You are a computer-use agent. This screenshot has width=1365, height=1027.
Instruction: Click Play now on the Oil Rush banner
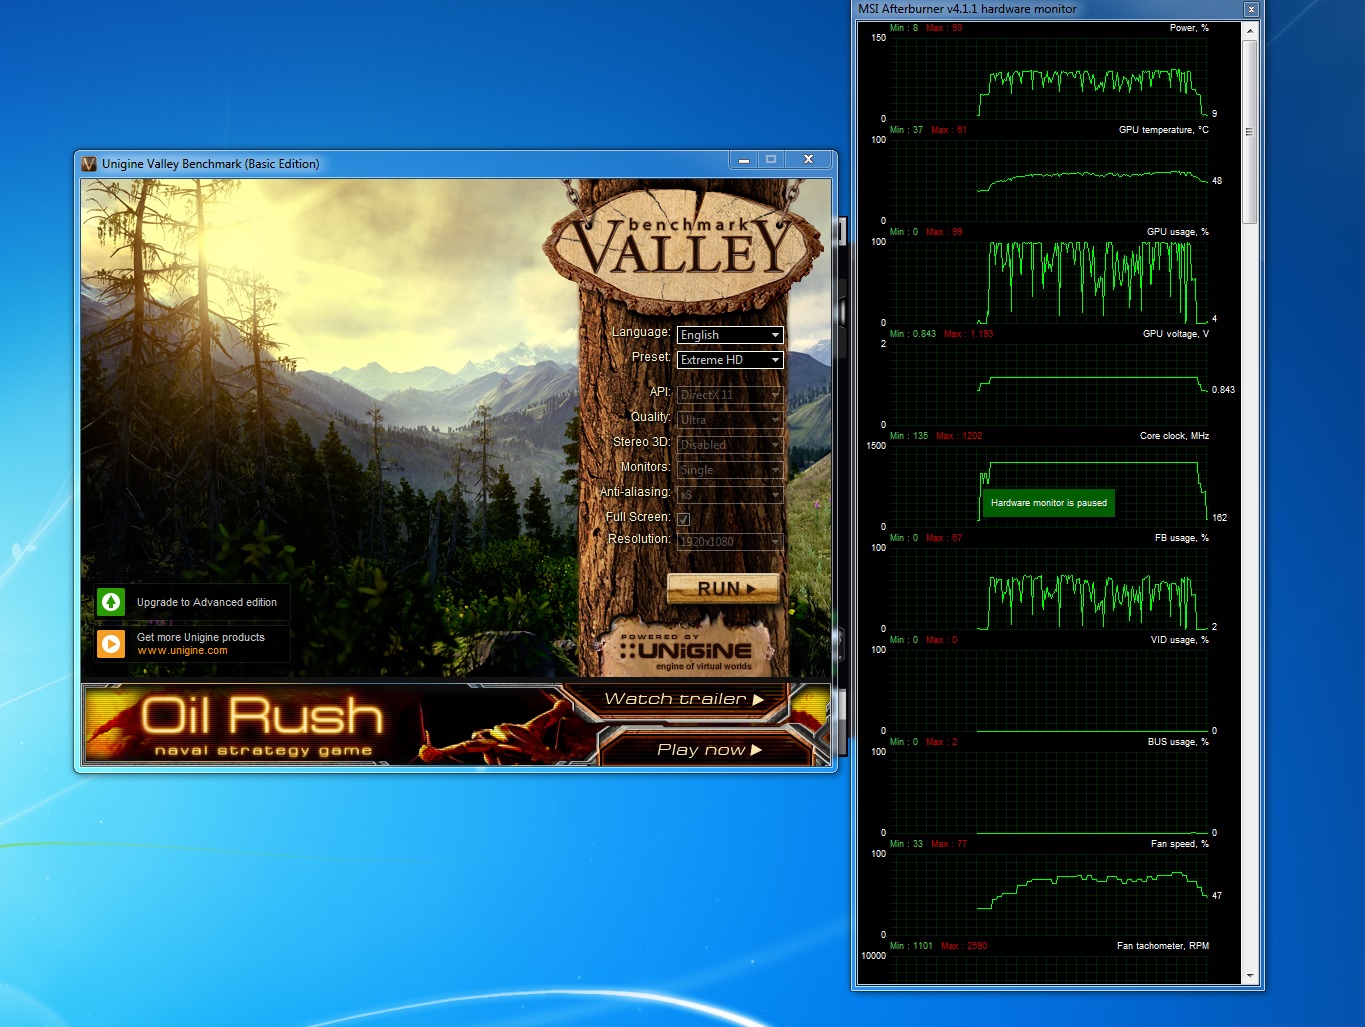click(709, 749)
